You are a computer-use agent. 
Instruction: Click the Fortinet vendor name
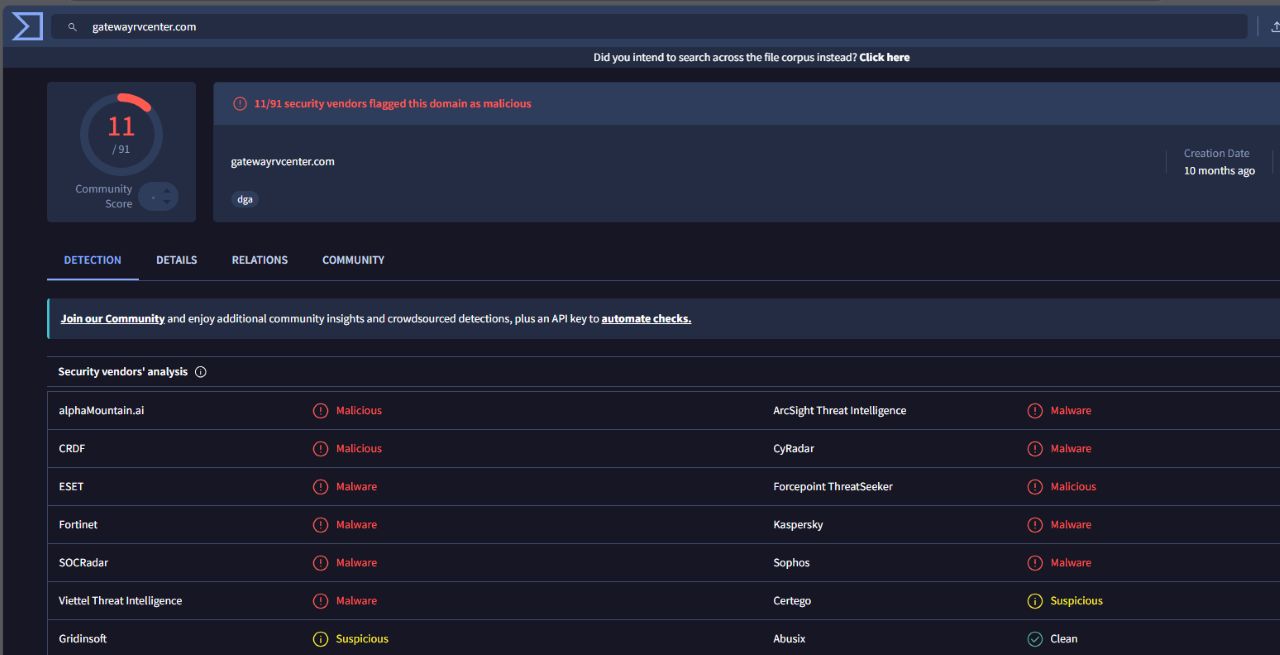pos(78,525)
